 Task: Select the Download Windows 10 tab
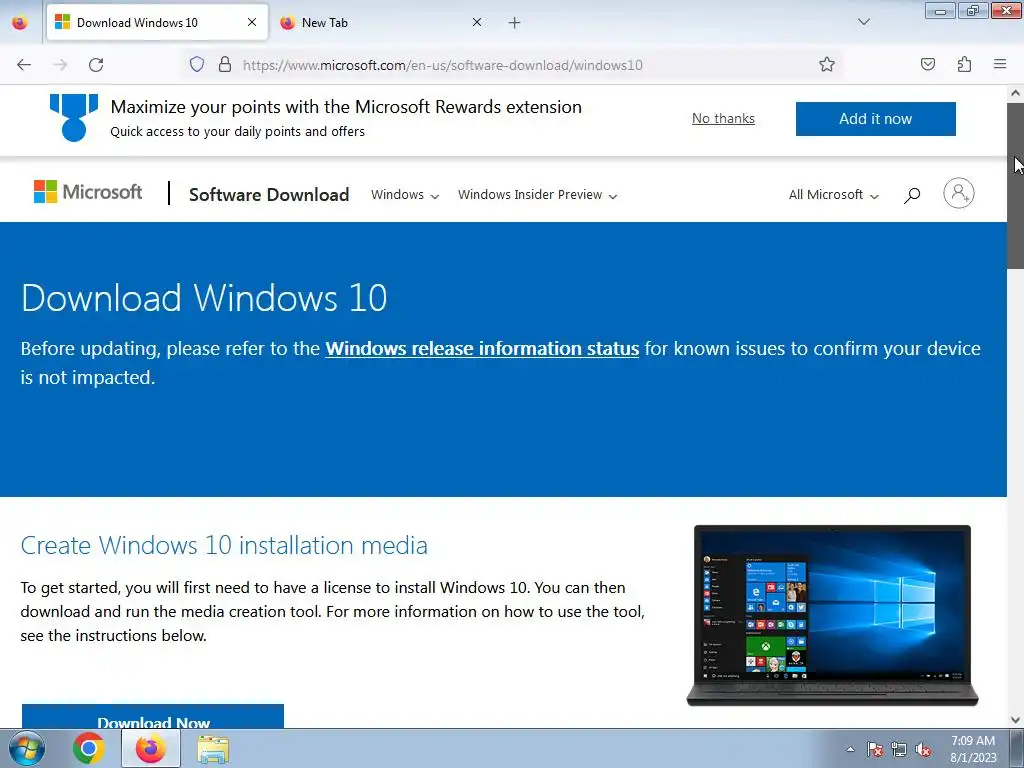[157, 22]
